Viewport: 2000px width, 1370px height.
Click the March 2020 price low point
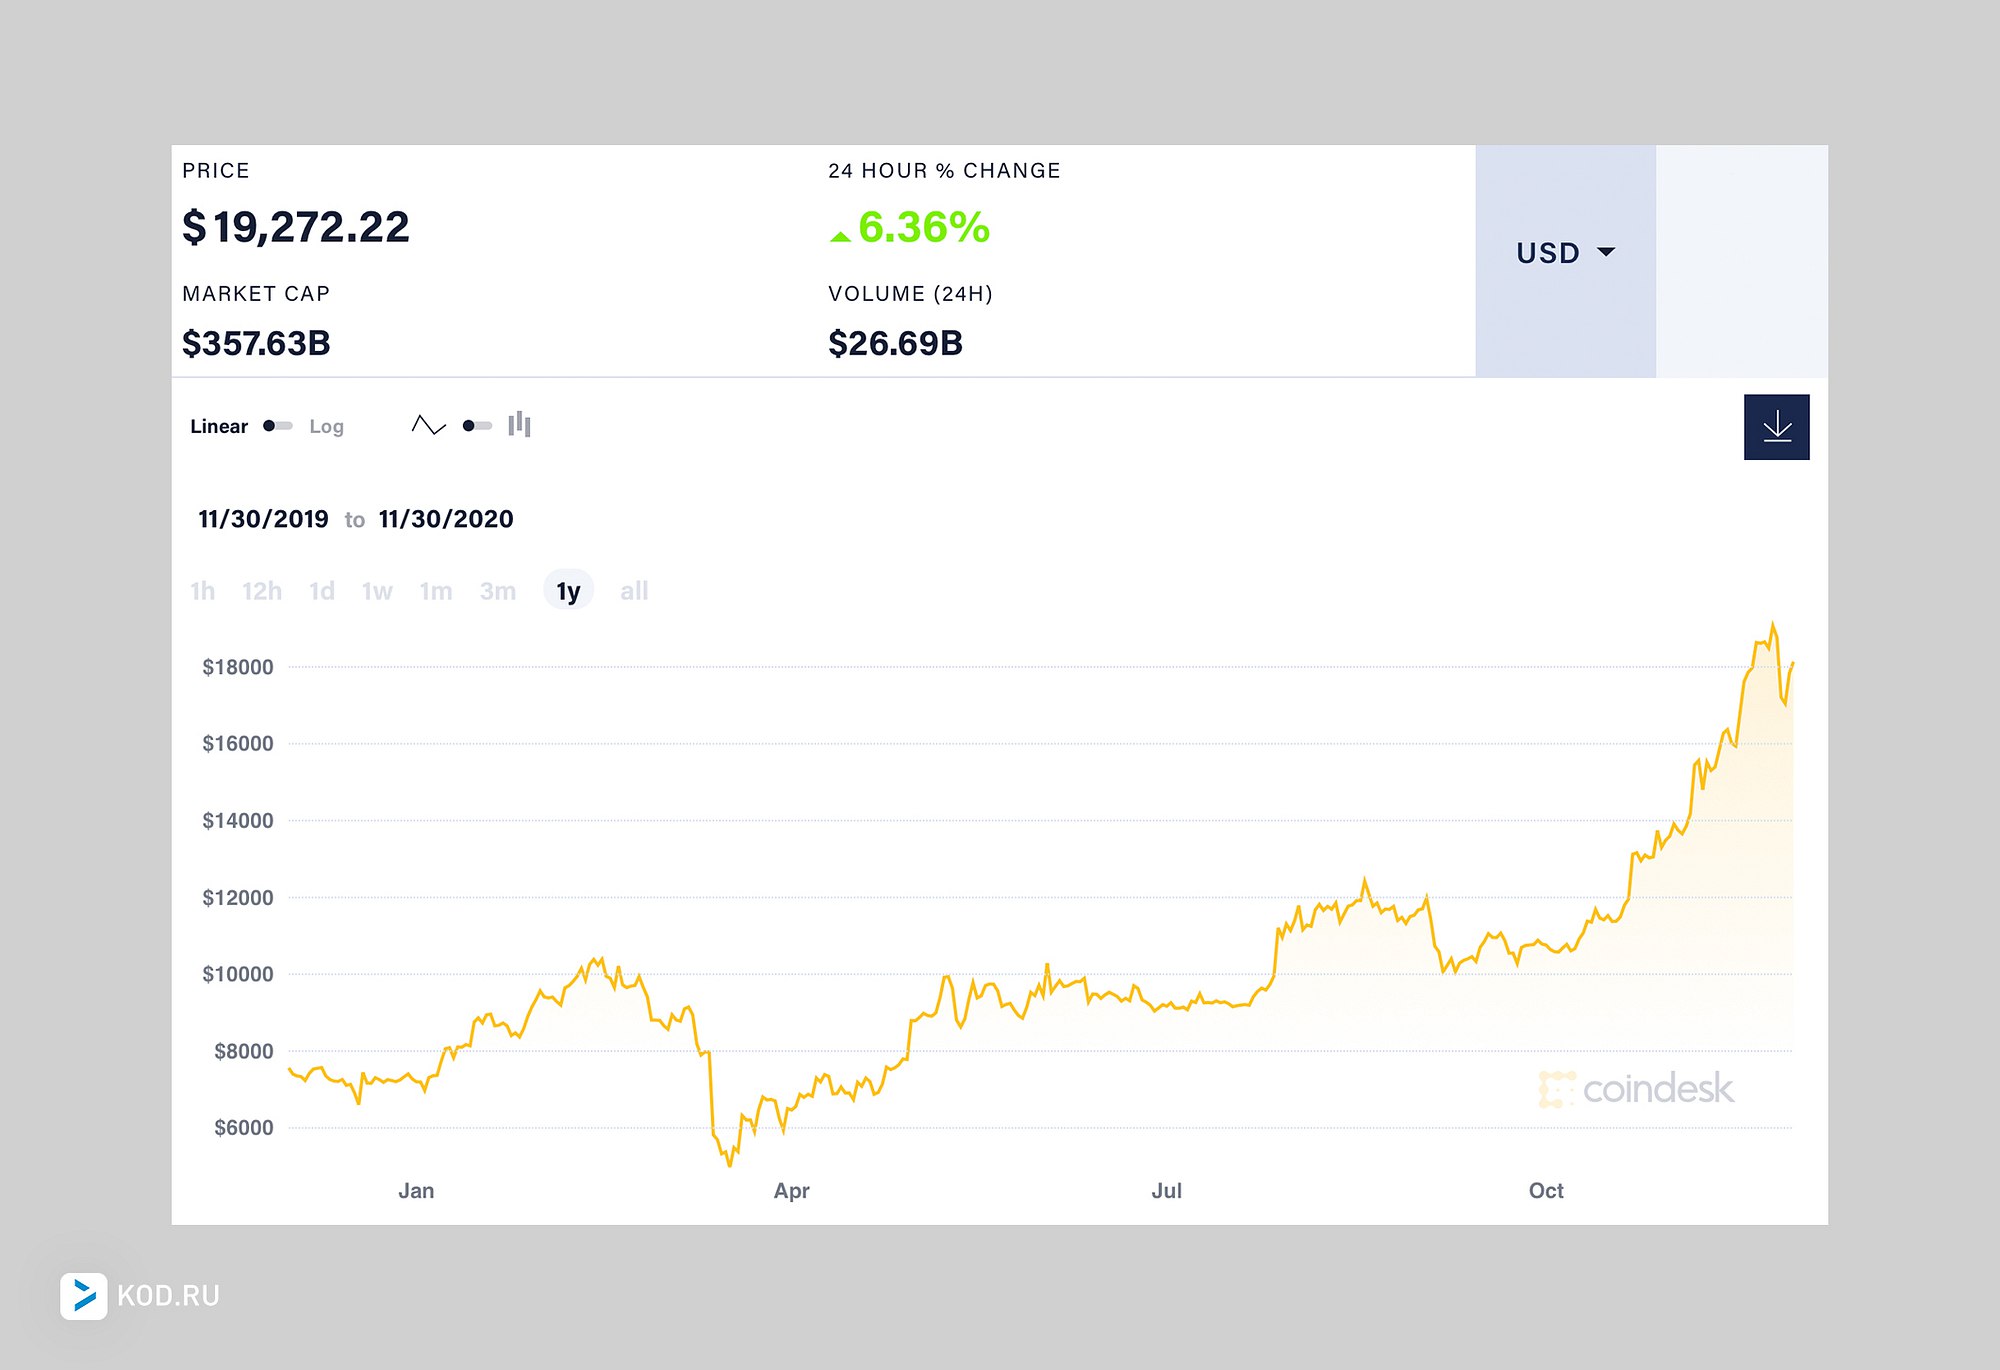(x=729, y=1163)
